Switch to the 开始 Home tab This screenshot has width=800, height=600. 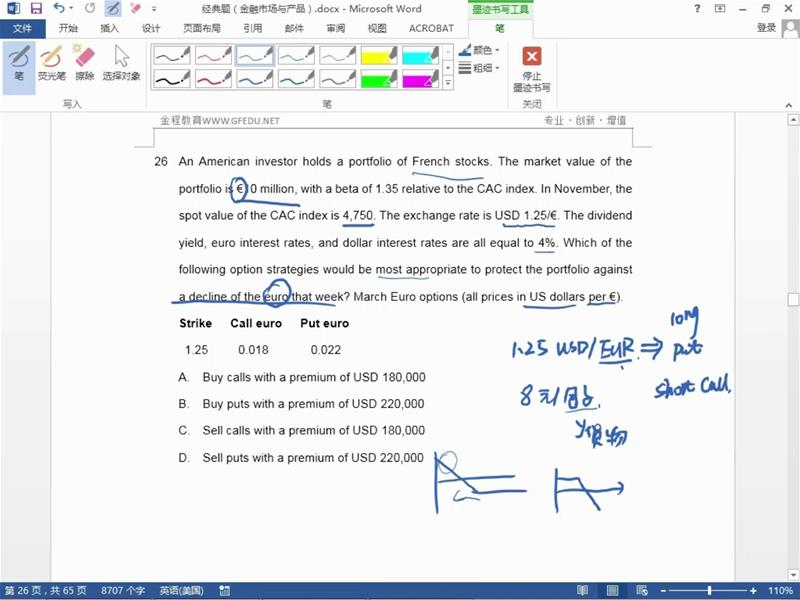coord(68,29)
